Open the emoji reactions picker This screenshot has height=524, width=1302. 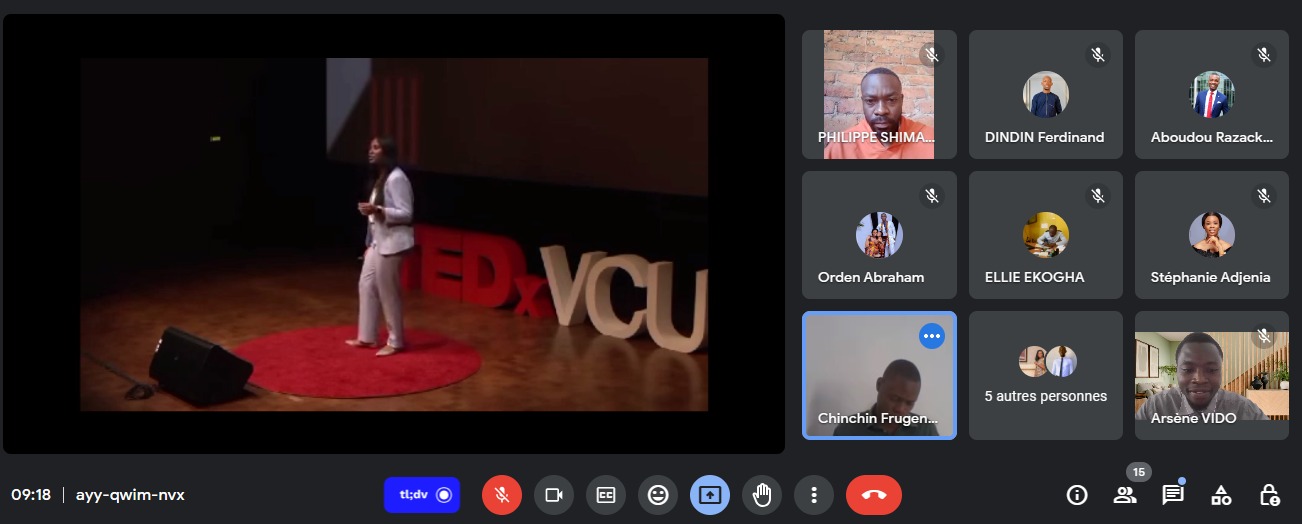coord(657,494)
